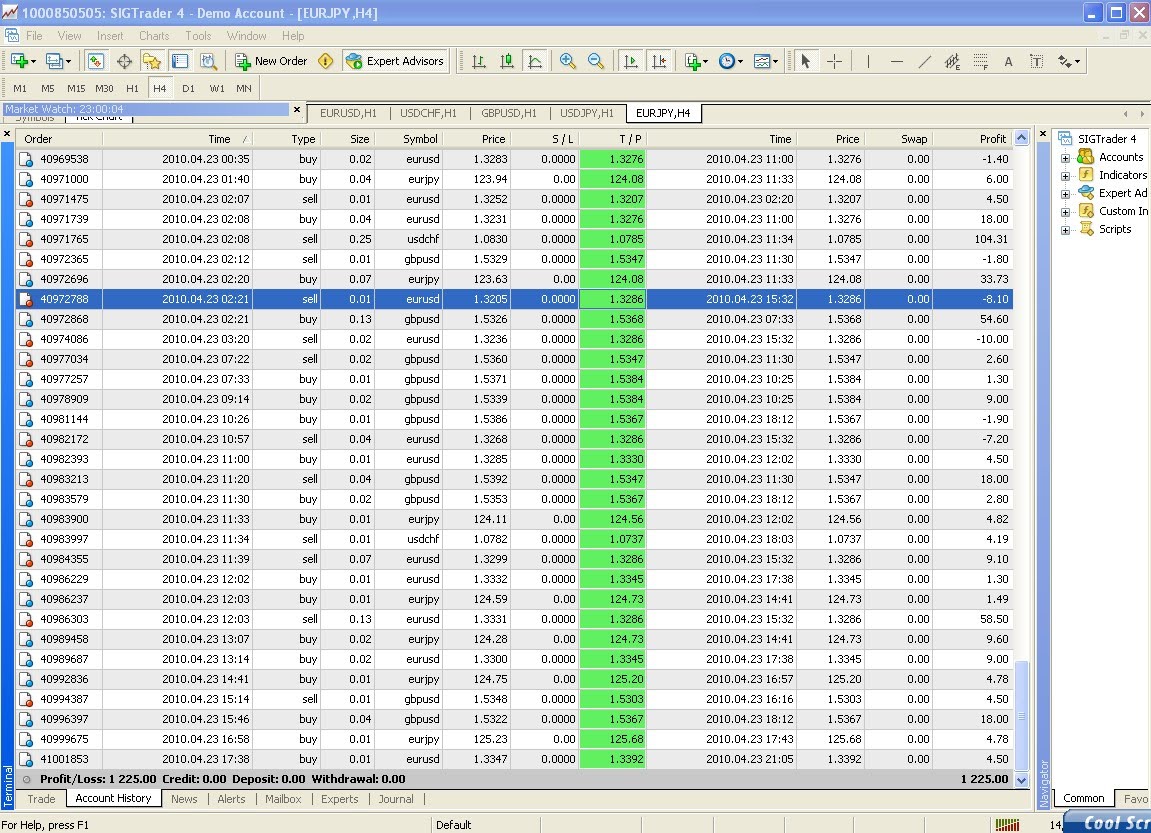Select the text label T tool

[1036, 62]
